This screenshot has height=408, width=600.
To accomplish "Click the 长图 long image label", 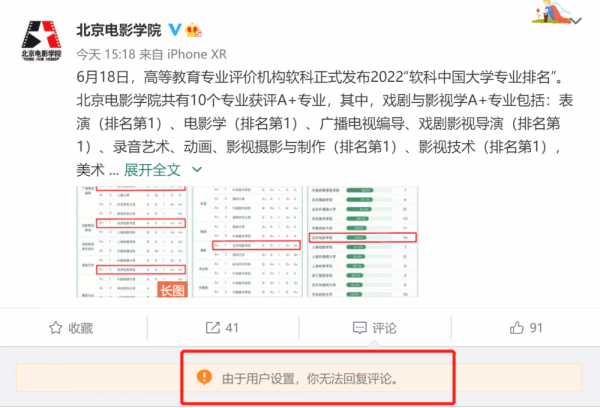I will tap(172, 290).
